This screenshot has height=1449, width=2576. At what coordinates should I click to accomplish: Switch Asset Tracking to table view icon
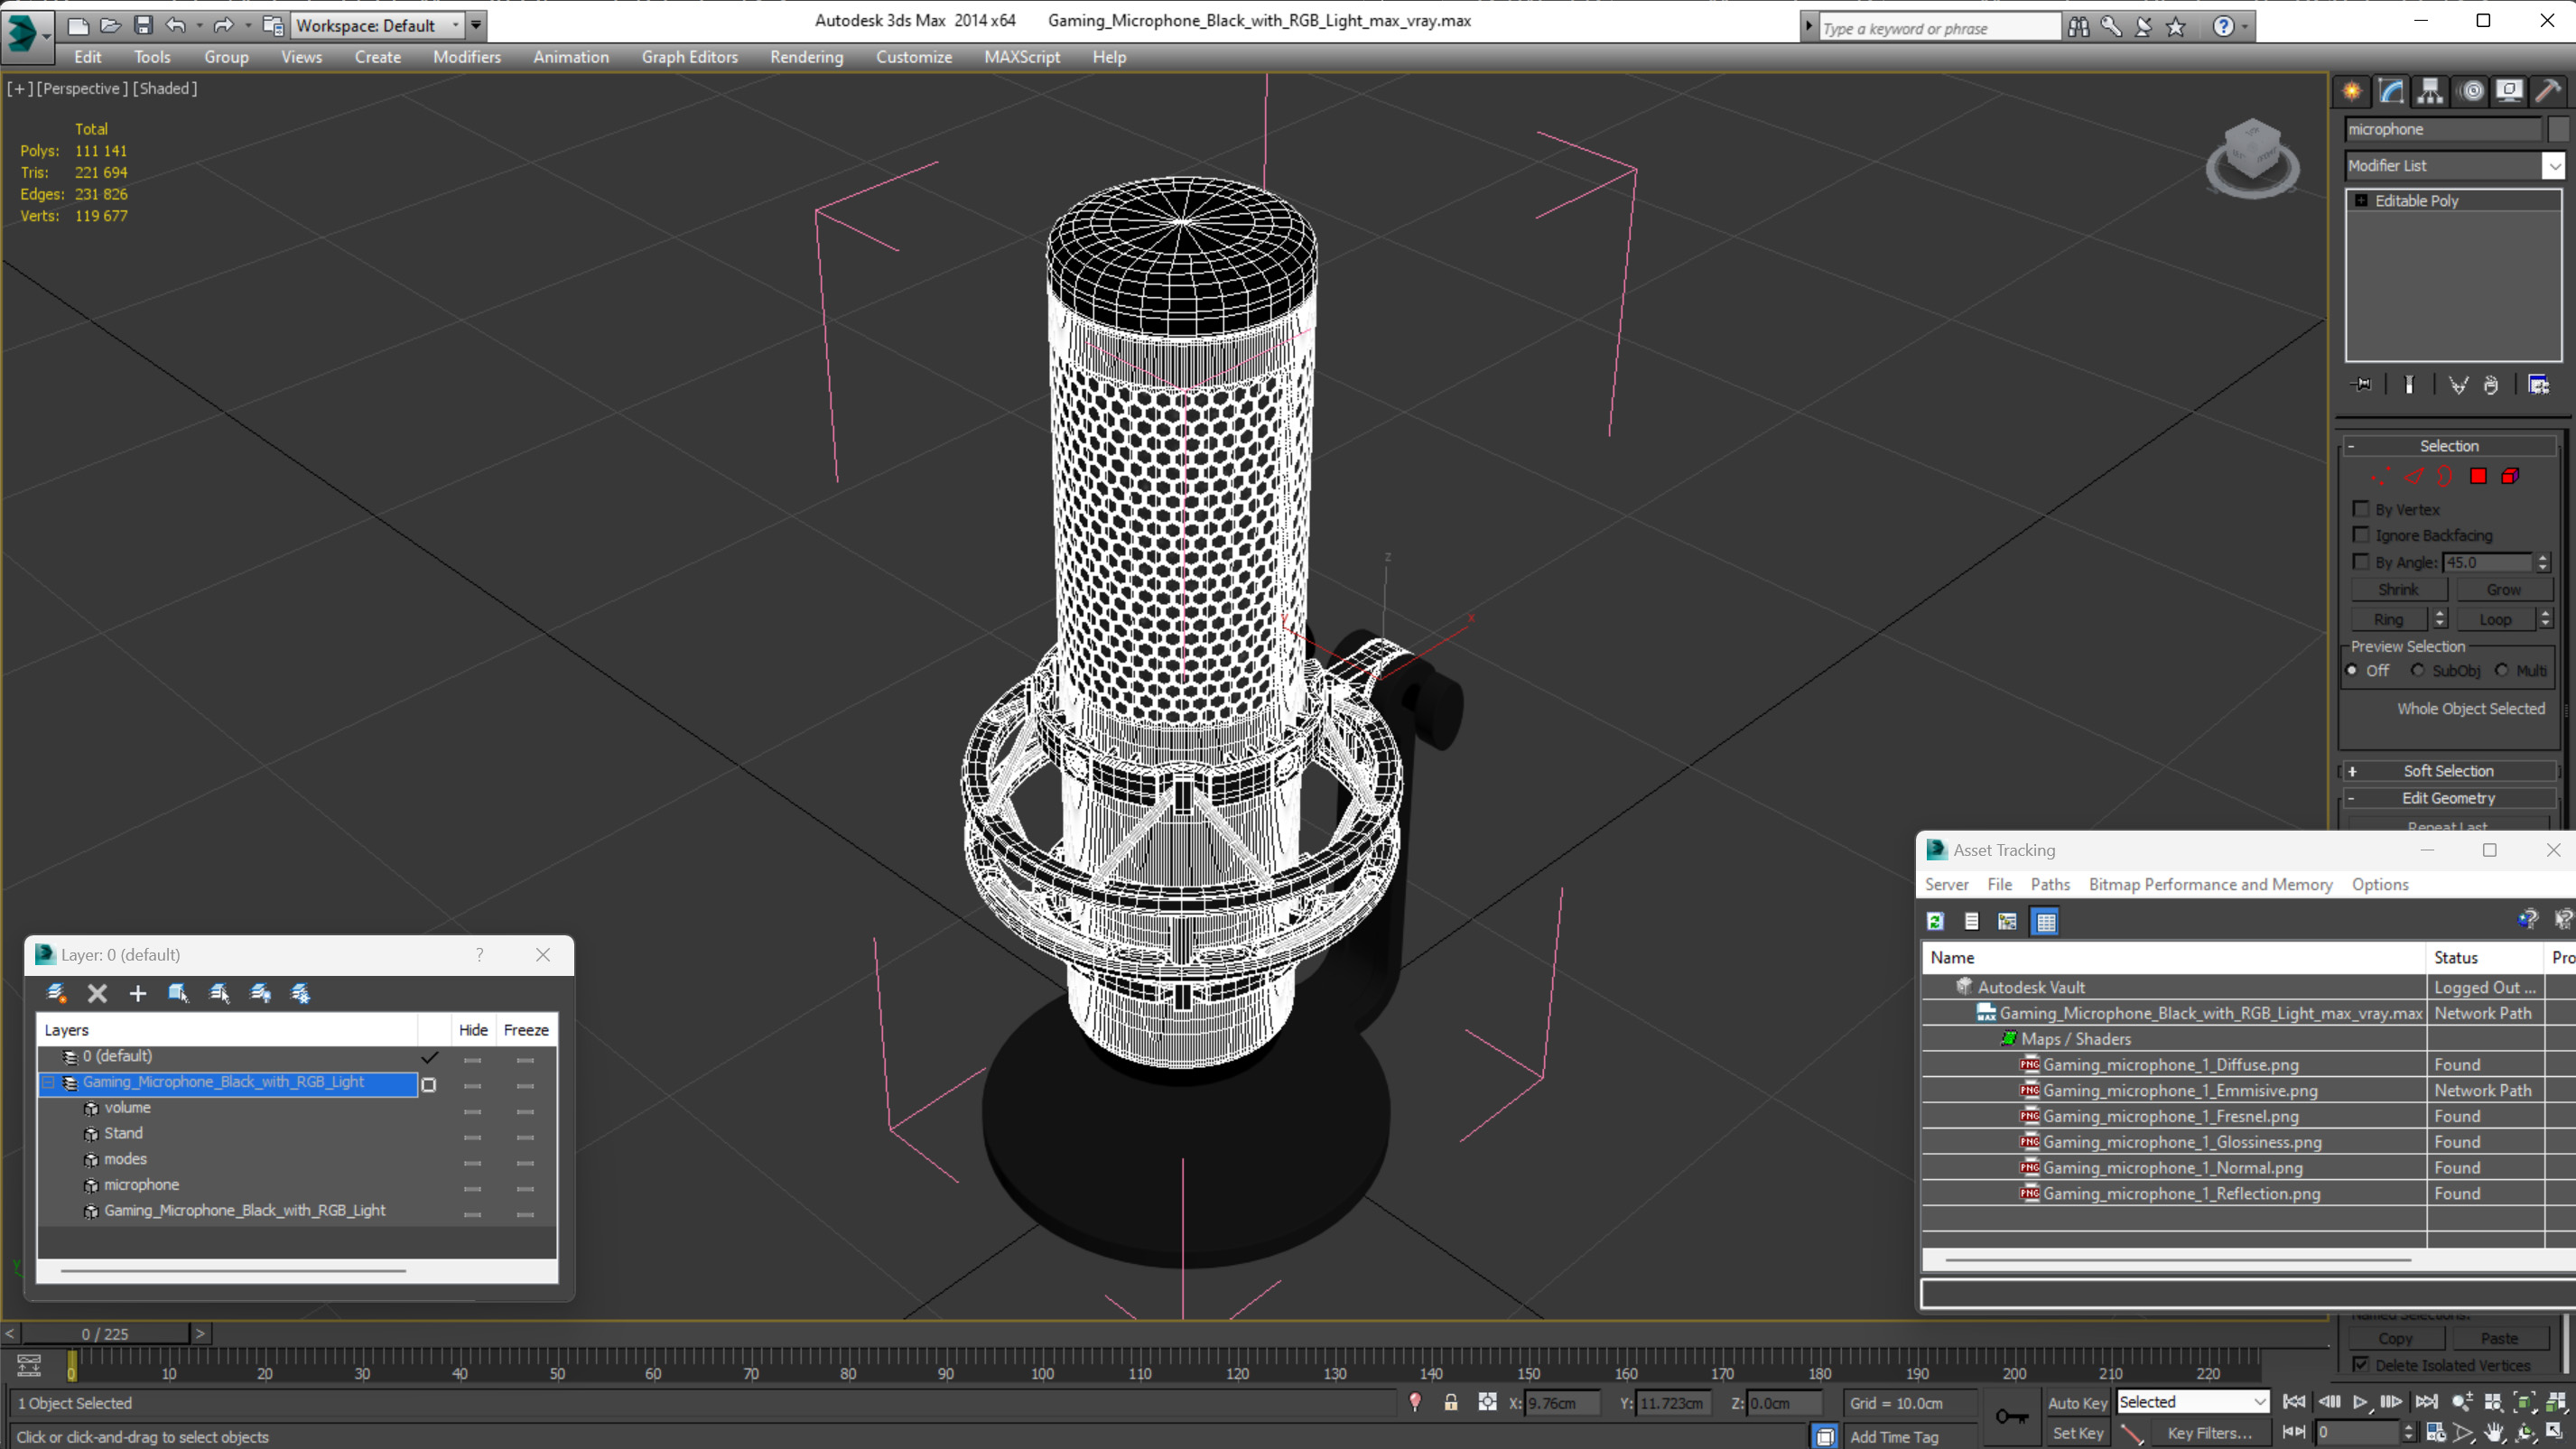2046,921
